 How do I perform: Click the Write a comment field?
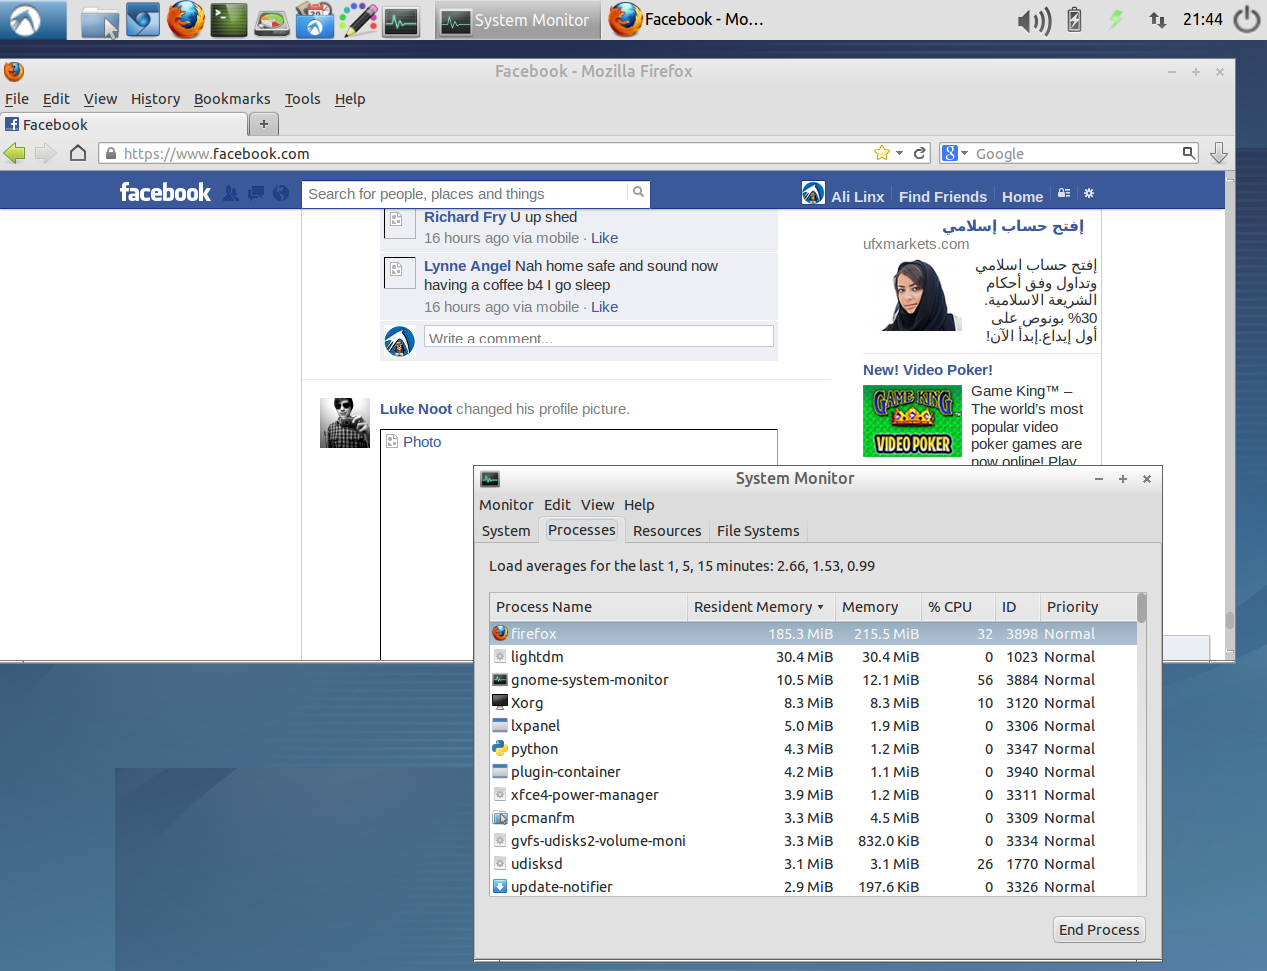599,337
